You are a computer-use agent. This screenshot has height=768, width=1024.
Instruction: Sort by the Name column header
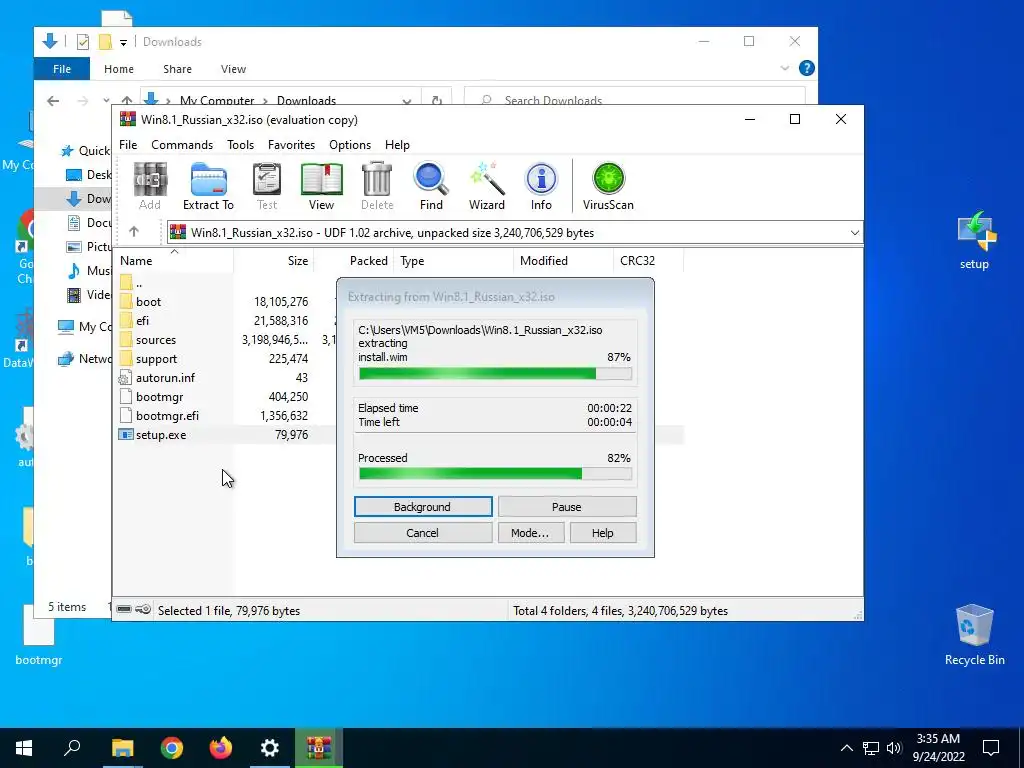(x=174, y=261)
